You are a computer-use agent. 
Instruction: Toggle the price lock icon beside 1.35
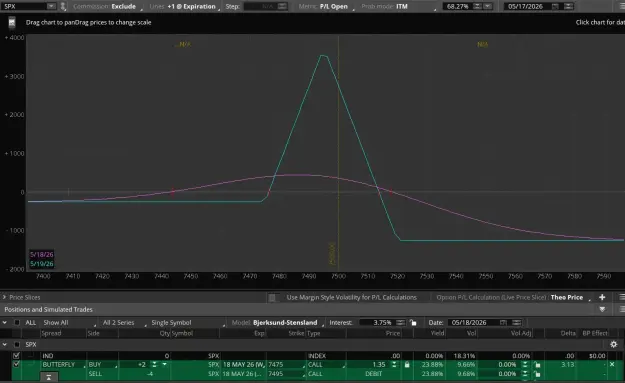tap(407, 365)
